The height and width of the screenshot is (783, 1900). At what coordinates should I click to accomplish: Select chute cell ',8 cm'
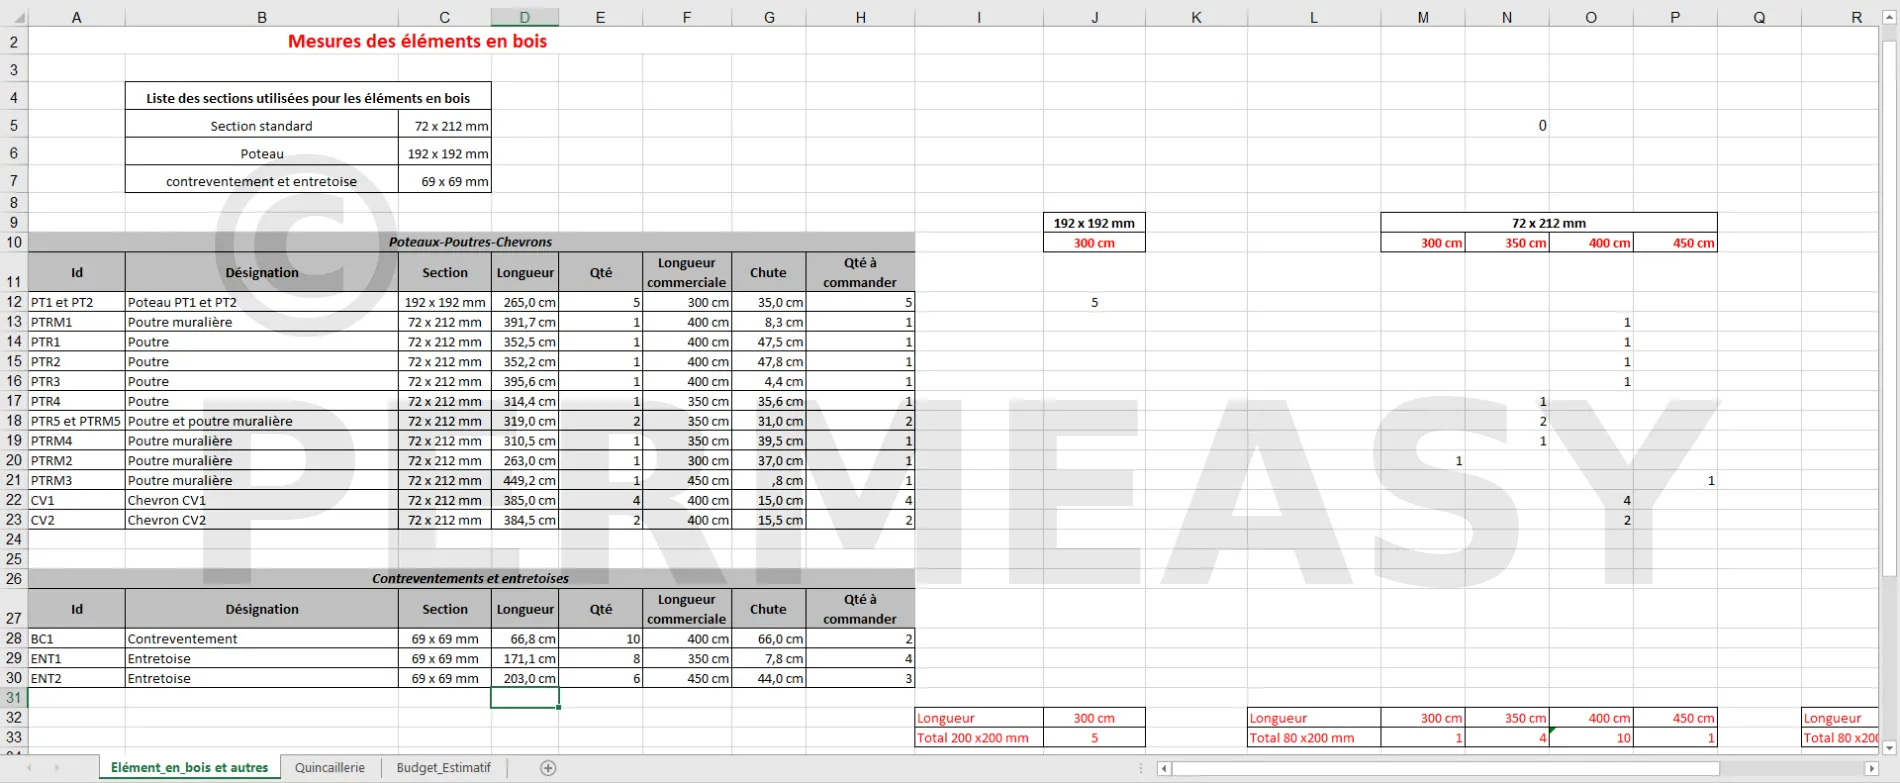pyautogui.click(x=769, y=480)
